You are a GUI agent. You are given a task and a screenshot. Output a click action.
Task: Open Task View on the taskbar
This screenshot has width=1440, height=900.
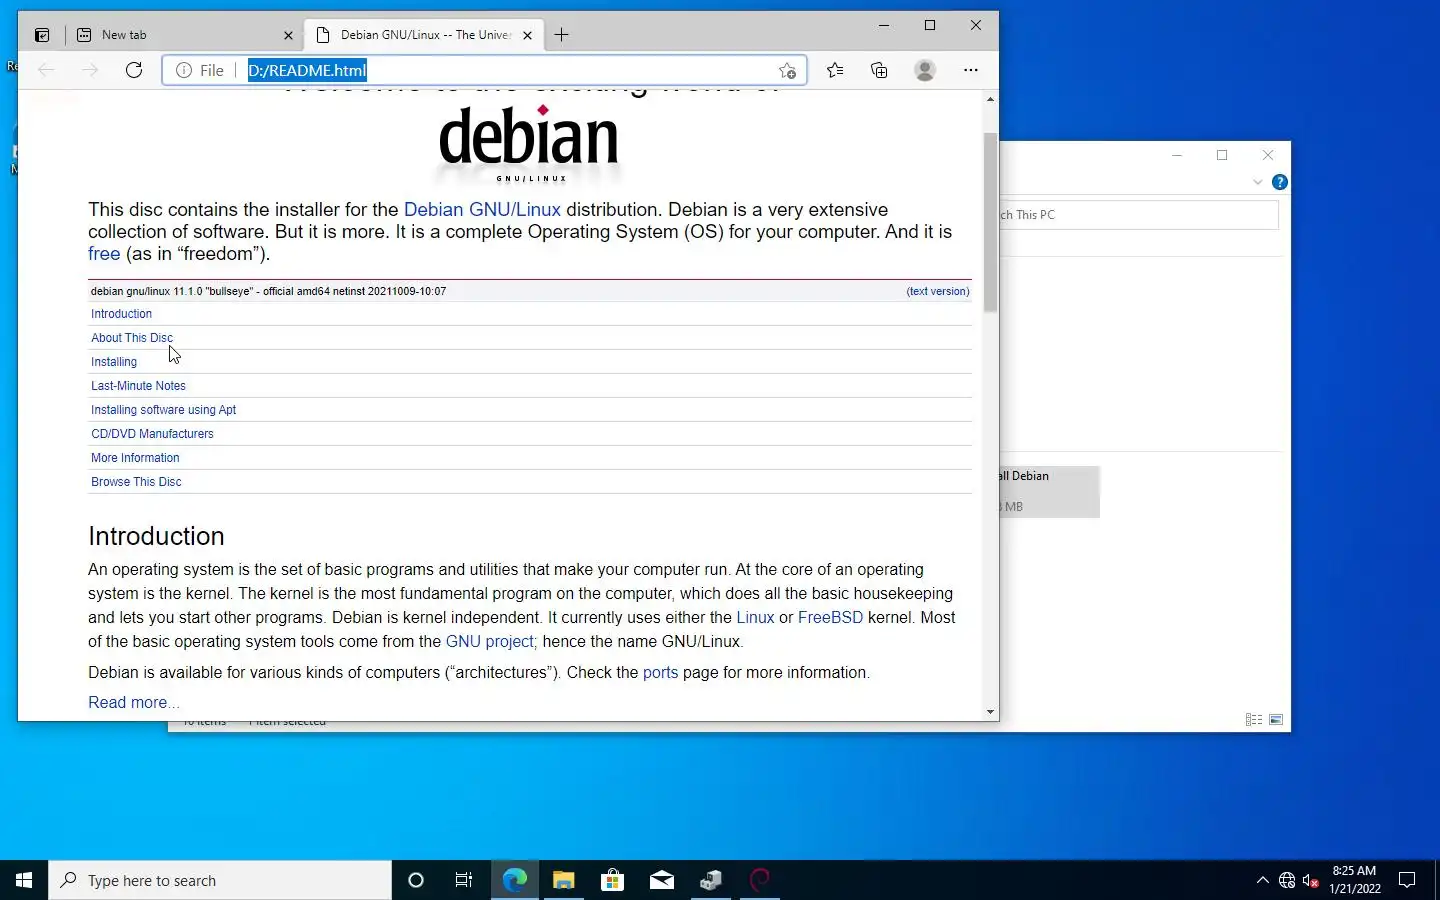pos(464,880)
